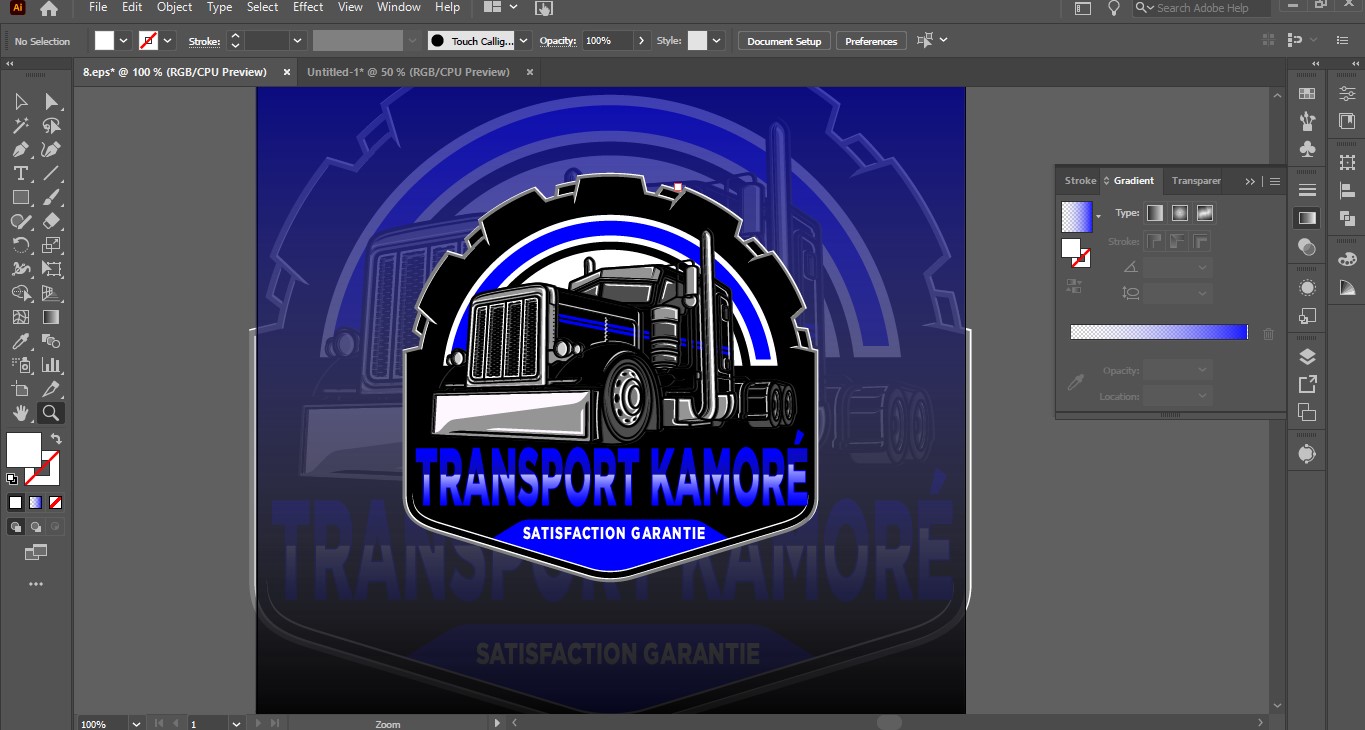Activate the Line Segment tool
This screenshot has height=730, width=1365.
51,174
